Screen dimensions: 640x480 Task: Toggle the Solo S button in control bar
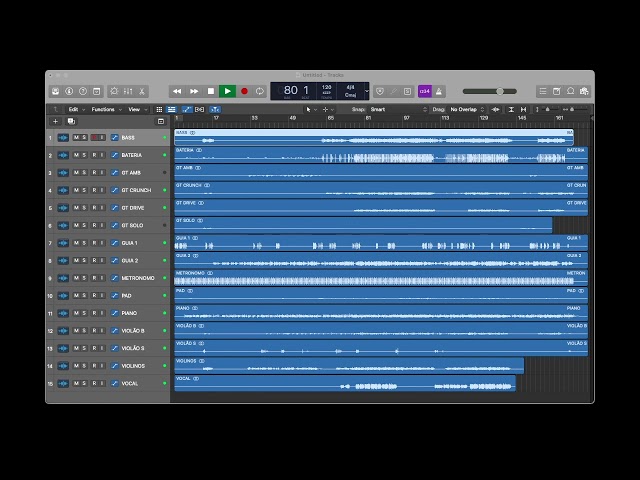click(x=407, y=91)
